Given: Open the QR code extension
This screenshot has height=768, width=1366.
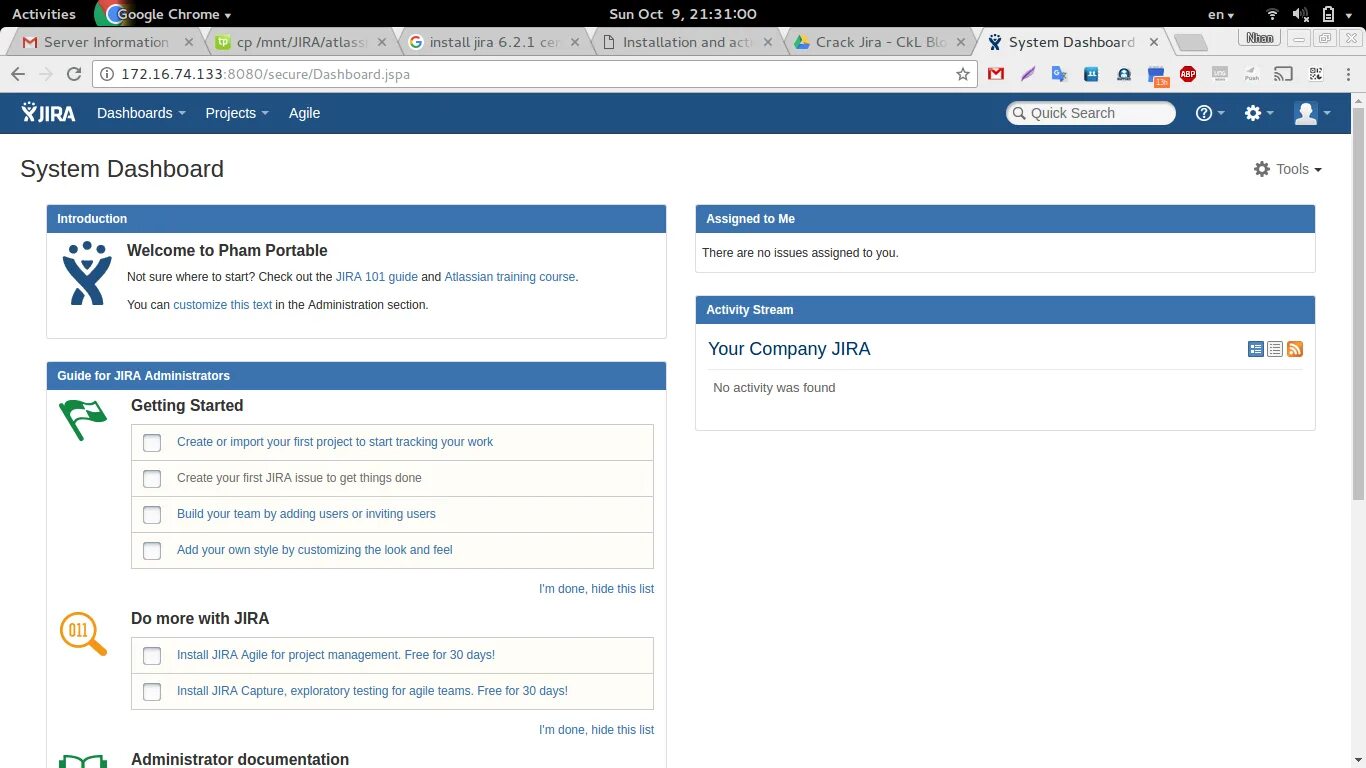Looking at the screenshot, I should (x=1316, y=74).
